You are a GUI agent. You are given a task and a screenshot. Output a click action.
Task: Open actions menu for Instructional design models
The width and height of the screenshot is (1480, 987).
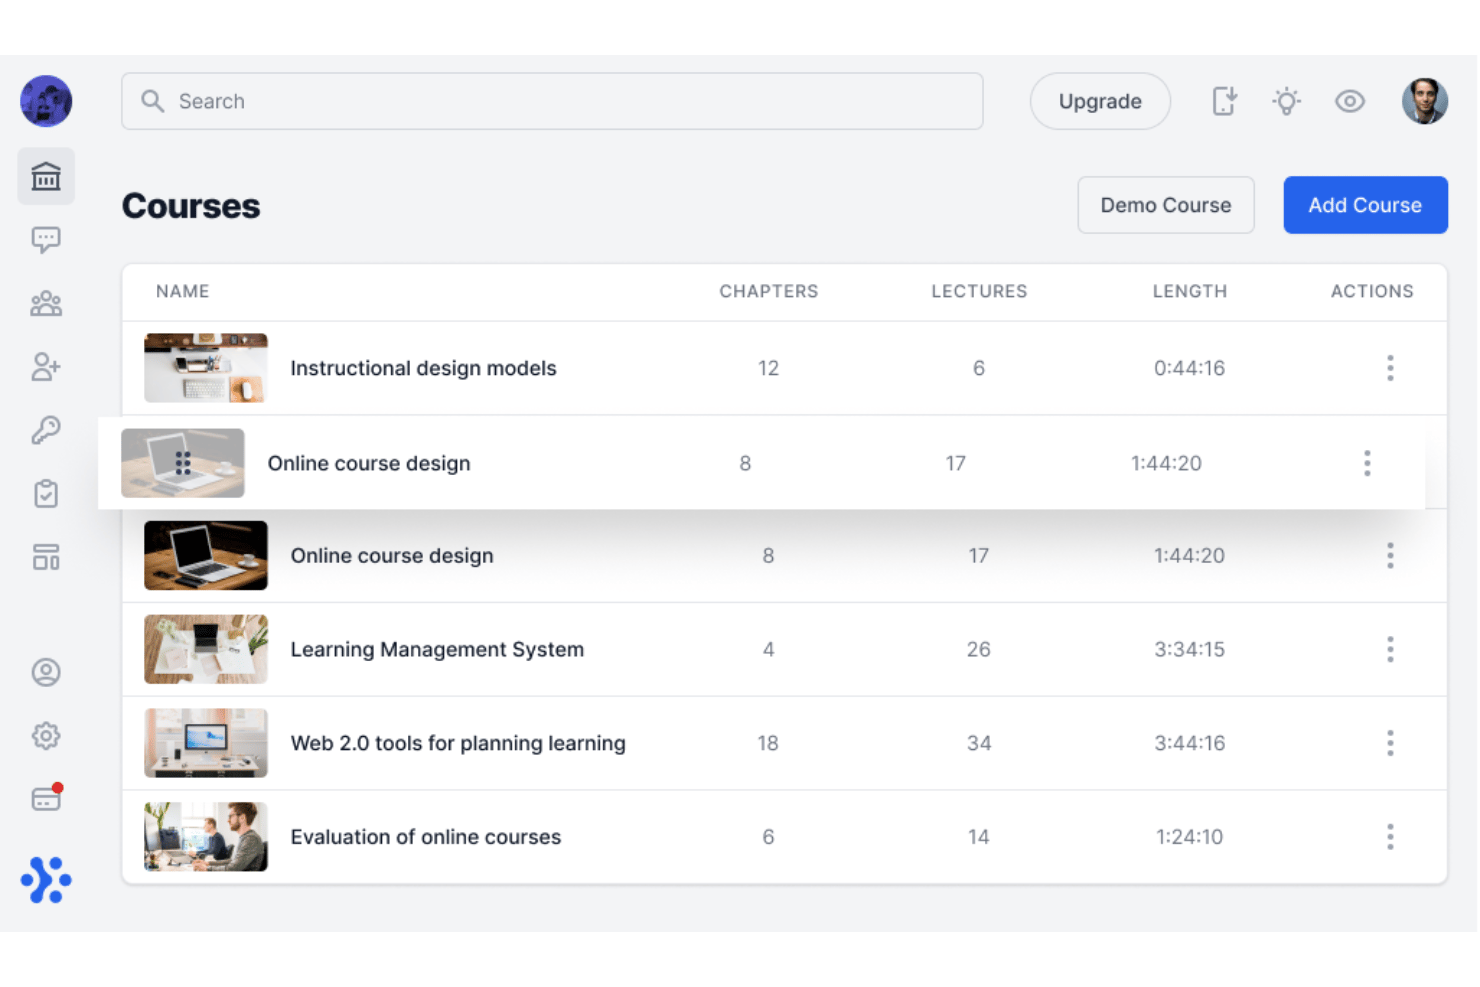coord(1390,368)
